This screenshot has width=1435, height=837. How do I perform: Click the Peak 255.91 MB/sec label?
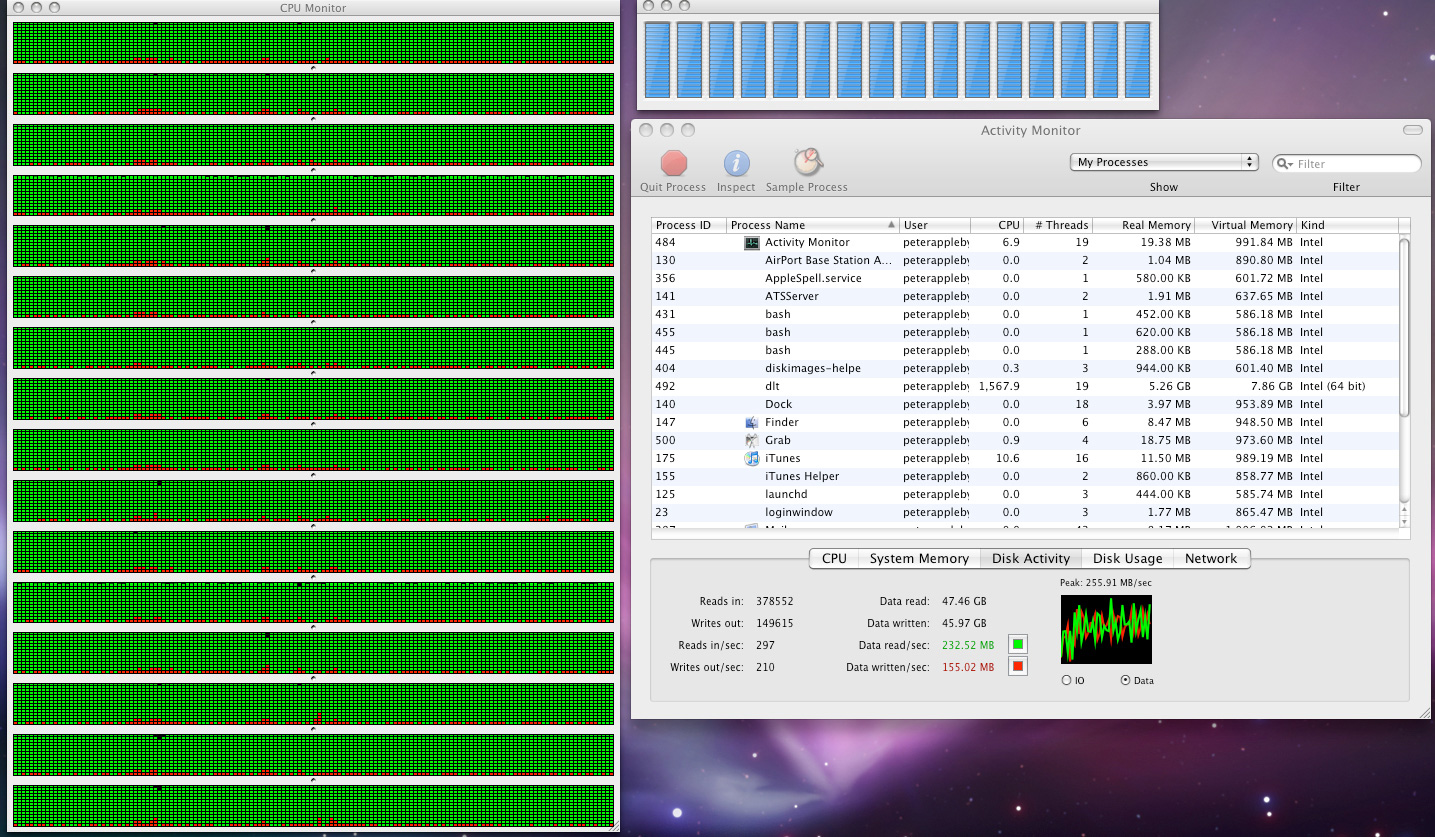tap(1106, 582)
